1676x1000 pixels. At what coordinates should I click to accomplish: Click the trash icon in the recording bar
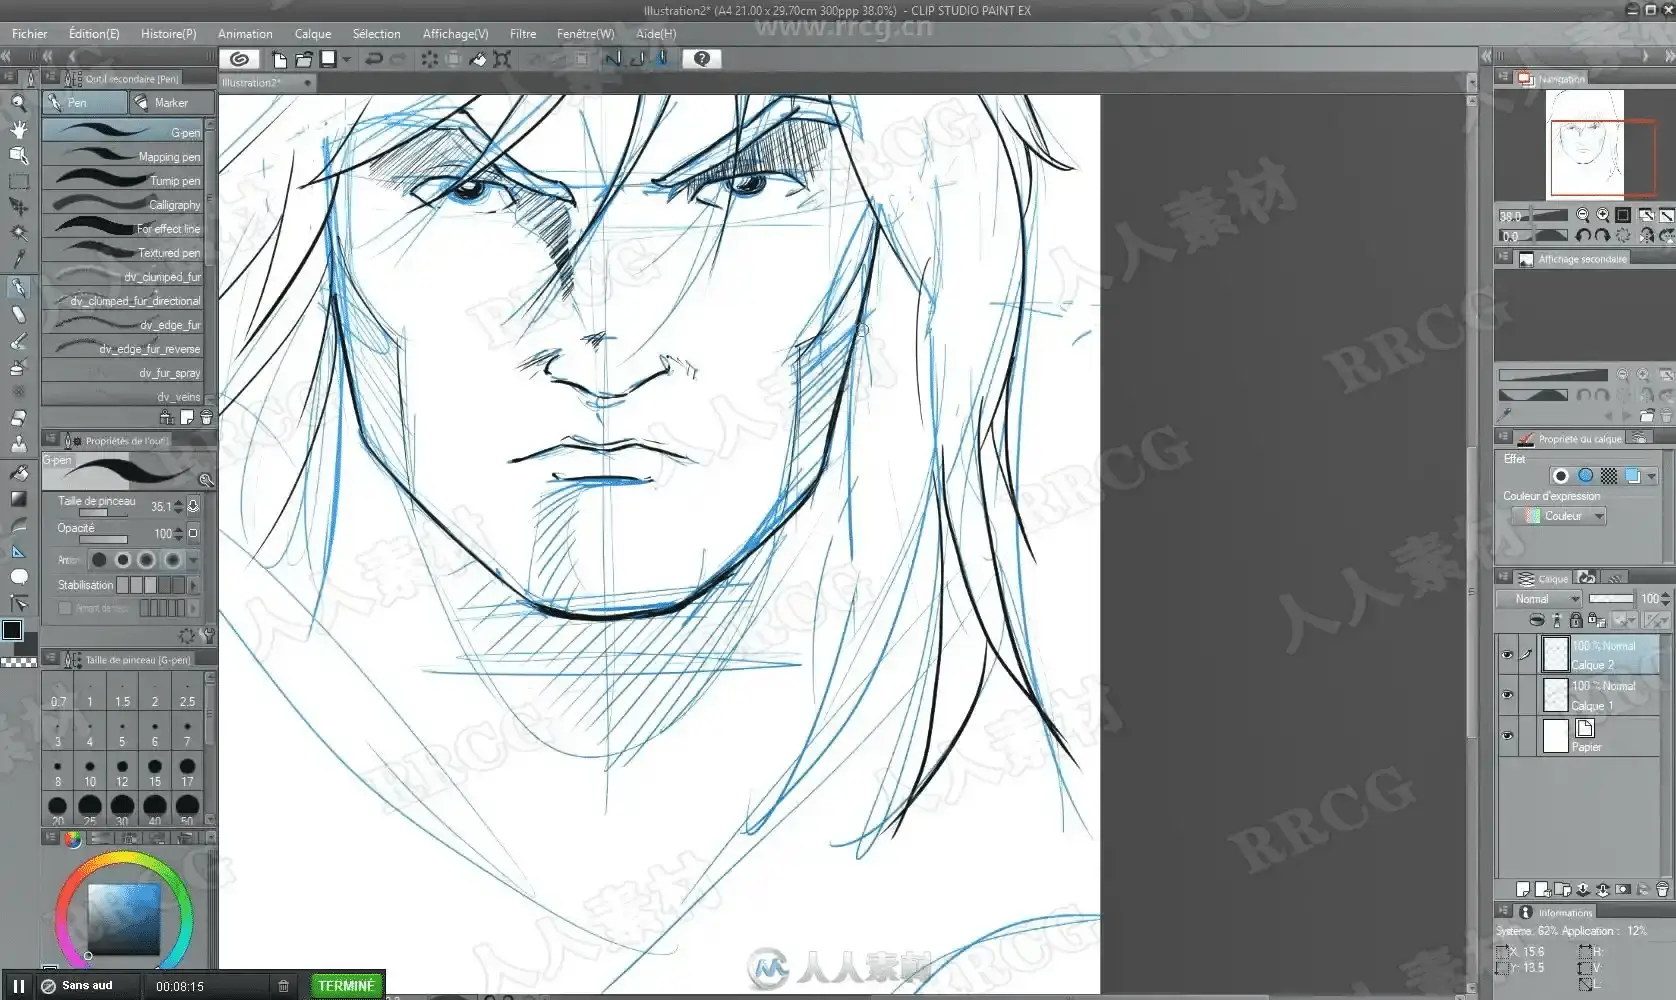point(283,986)
